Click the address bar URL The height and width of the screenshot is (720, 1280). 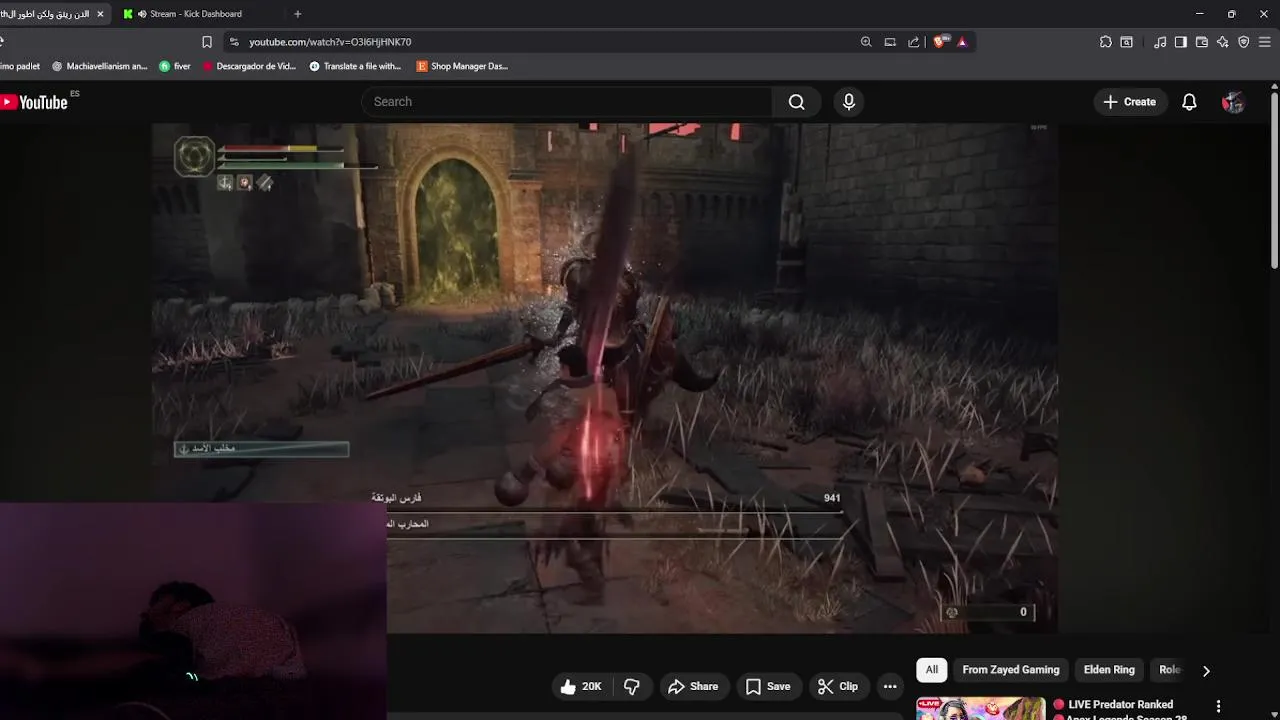330,42
